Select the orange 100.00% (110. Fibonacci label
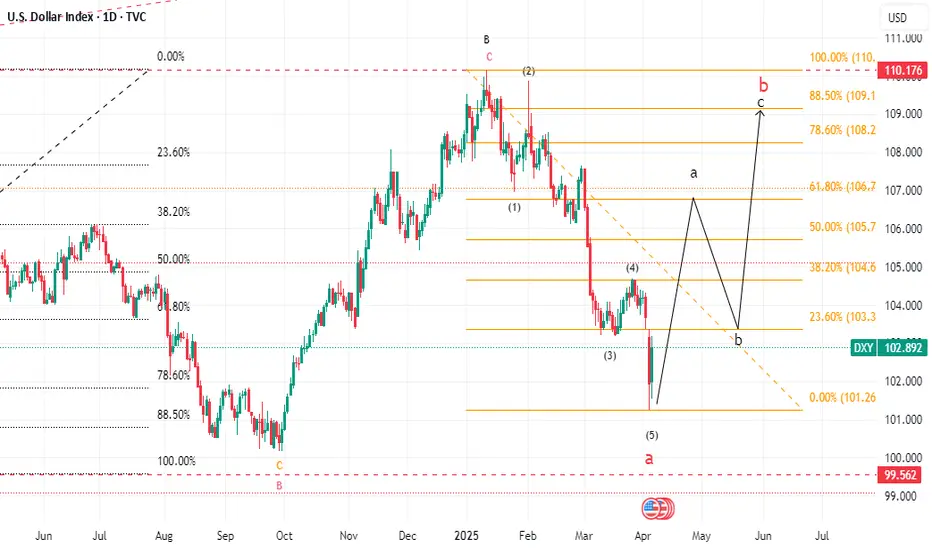The height and width of the screenshot is (550, 932). pyautogui.click(x=842, y=58)
